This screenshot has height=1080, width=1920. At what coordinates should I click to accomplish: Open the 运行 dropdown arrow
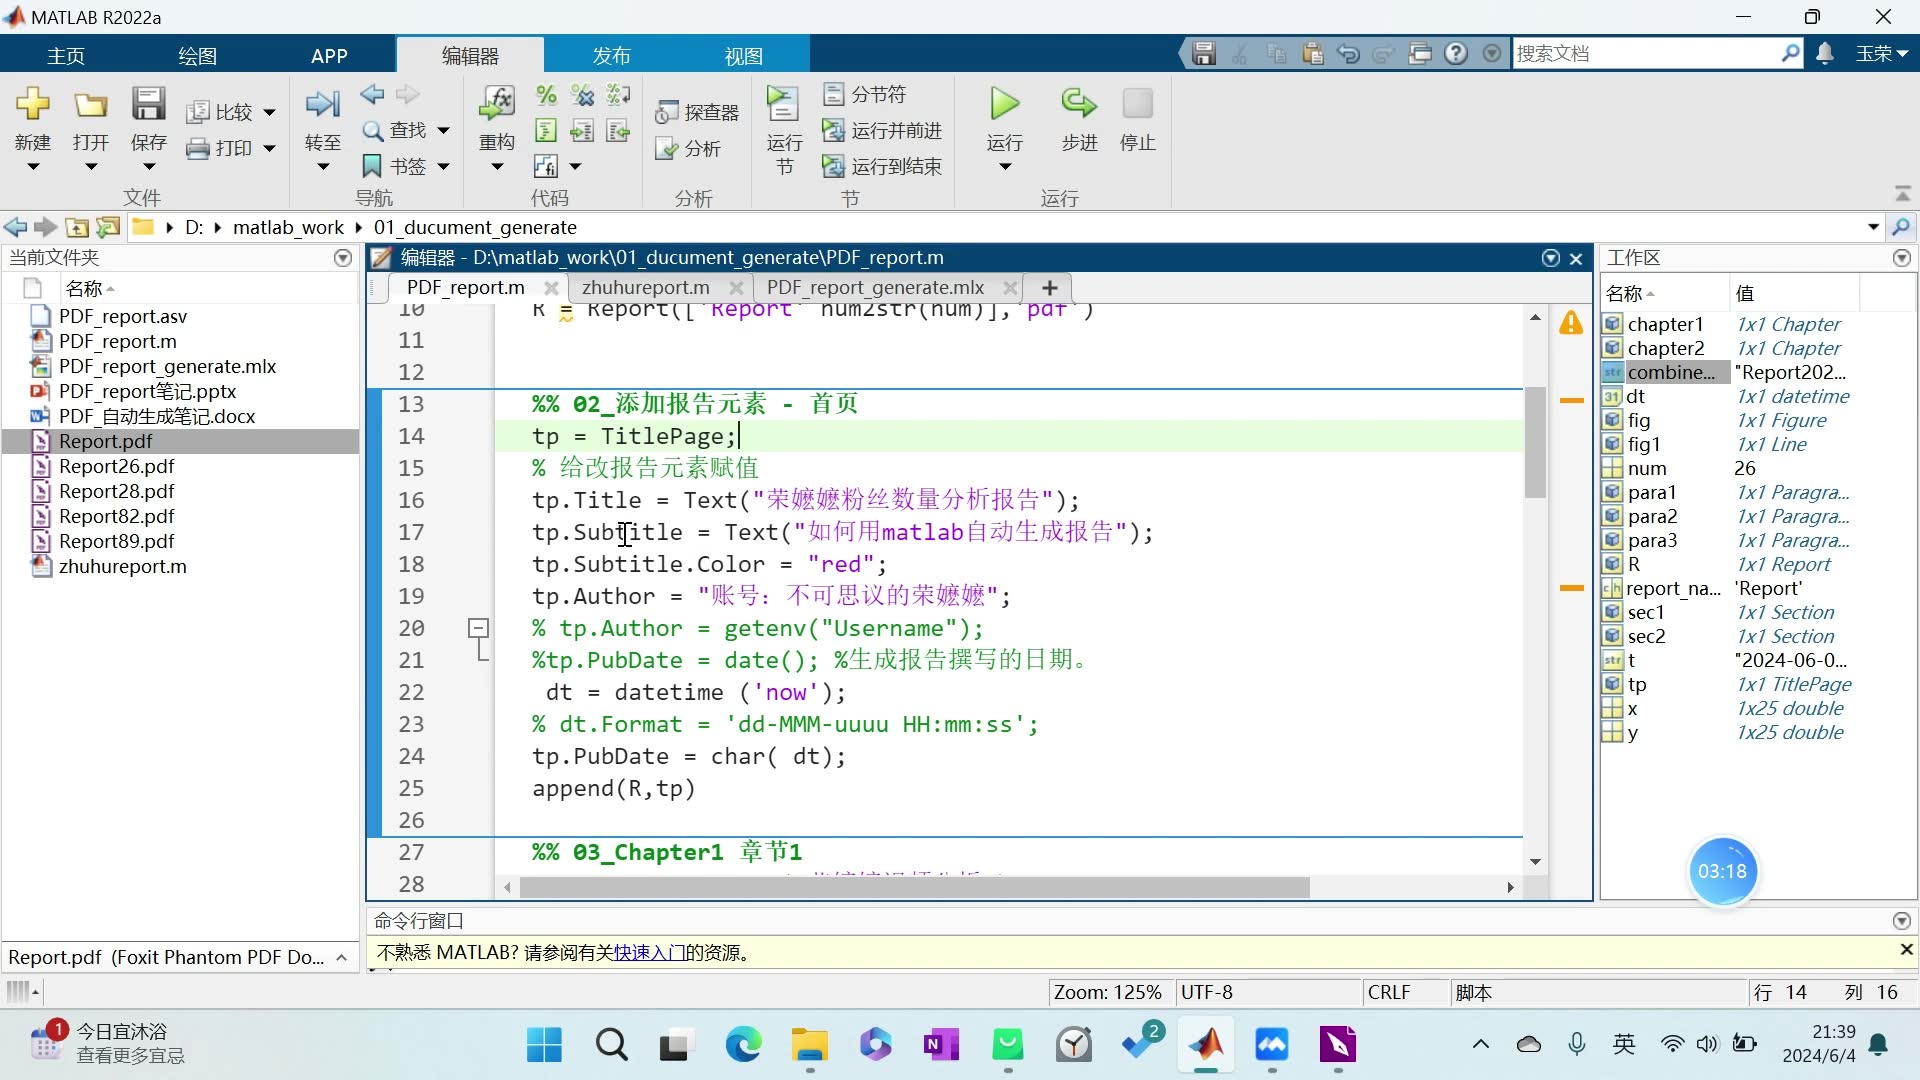[x=1004, y=167]
